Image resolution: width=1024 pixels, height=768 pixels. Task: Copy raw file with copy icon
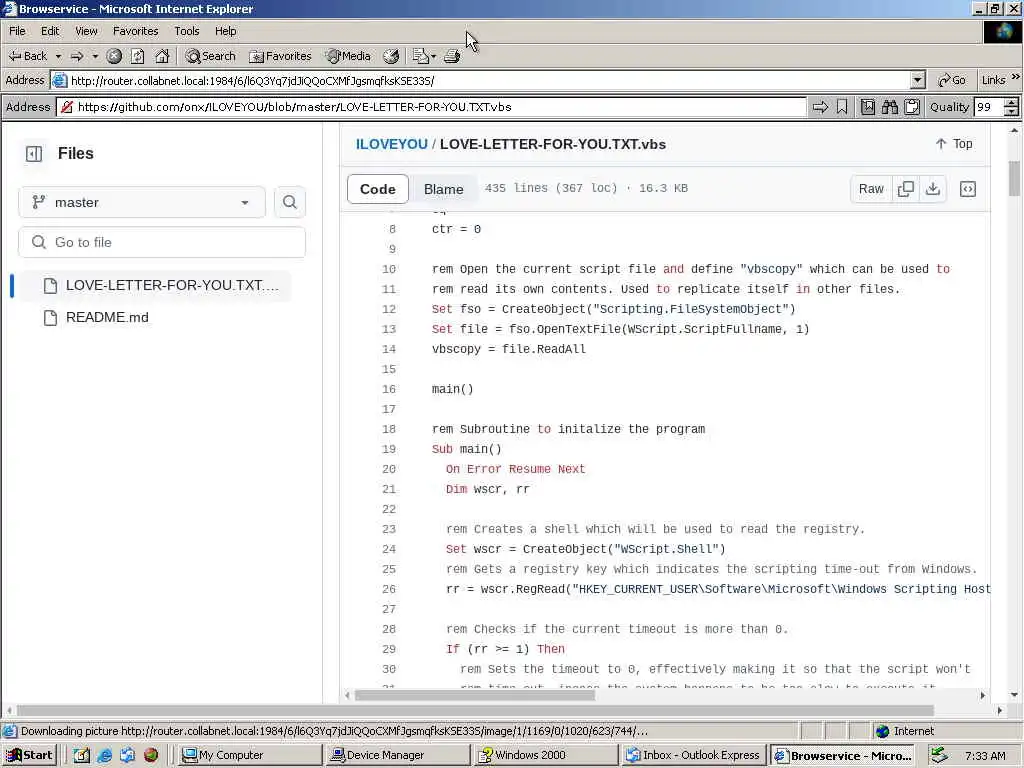[x=906, y=189]
